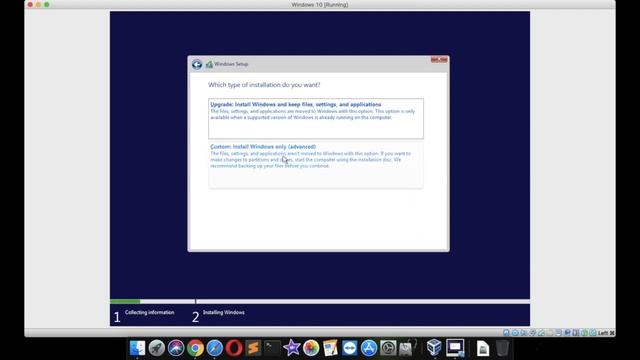Click the Windows Setup title icon
This screenshot has height=360, width=640.
click(209, 64)
